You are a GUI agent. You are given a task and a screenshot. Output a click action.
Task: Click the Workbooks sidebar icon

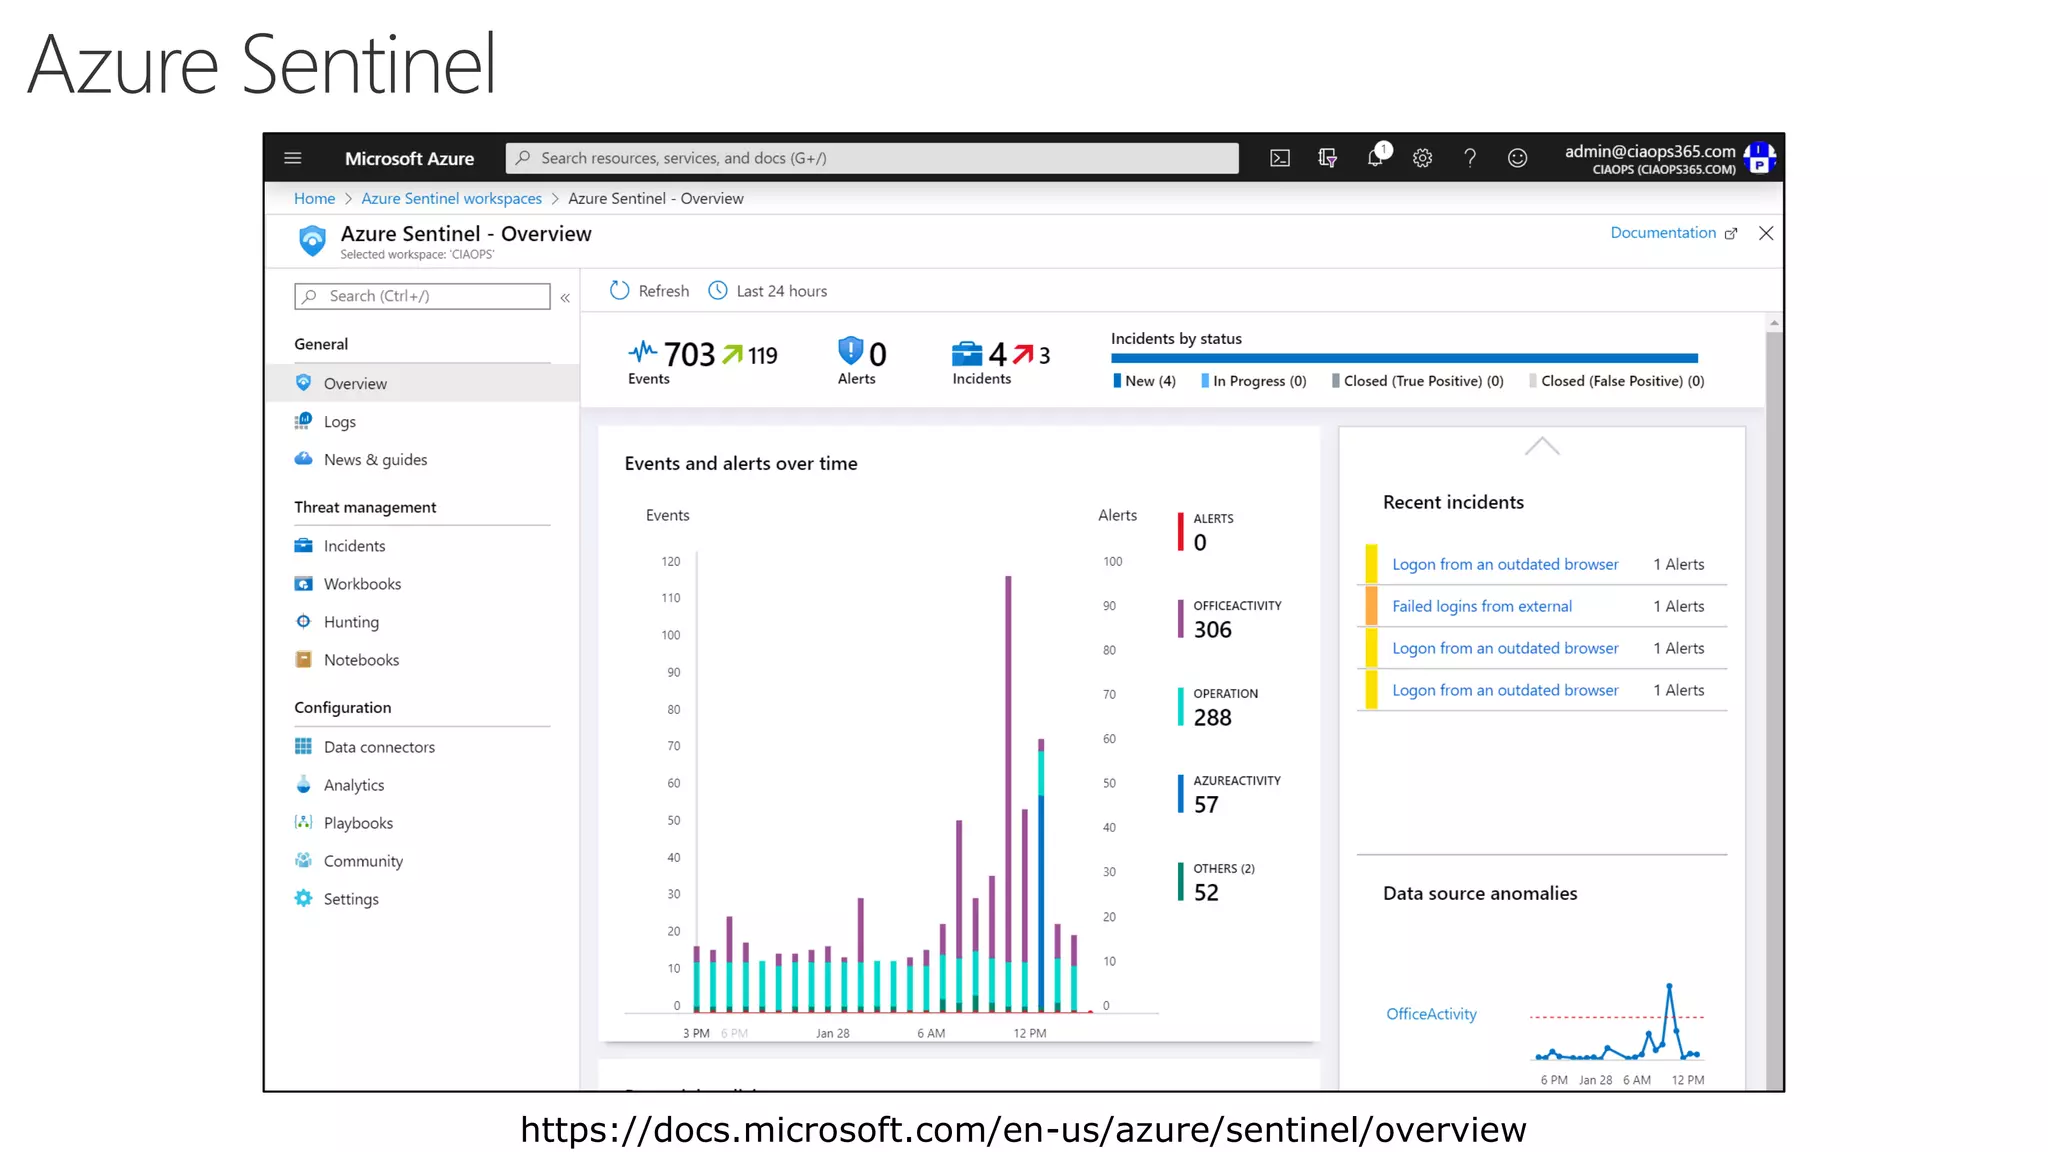[303, 583]
